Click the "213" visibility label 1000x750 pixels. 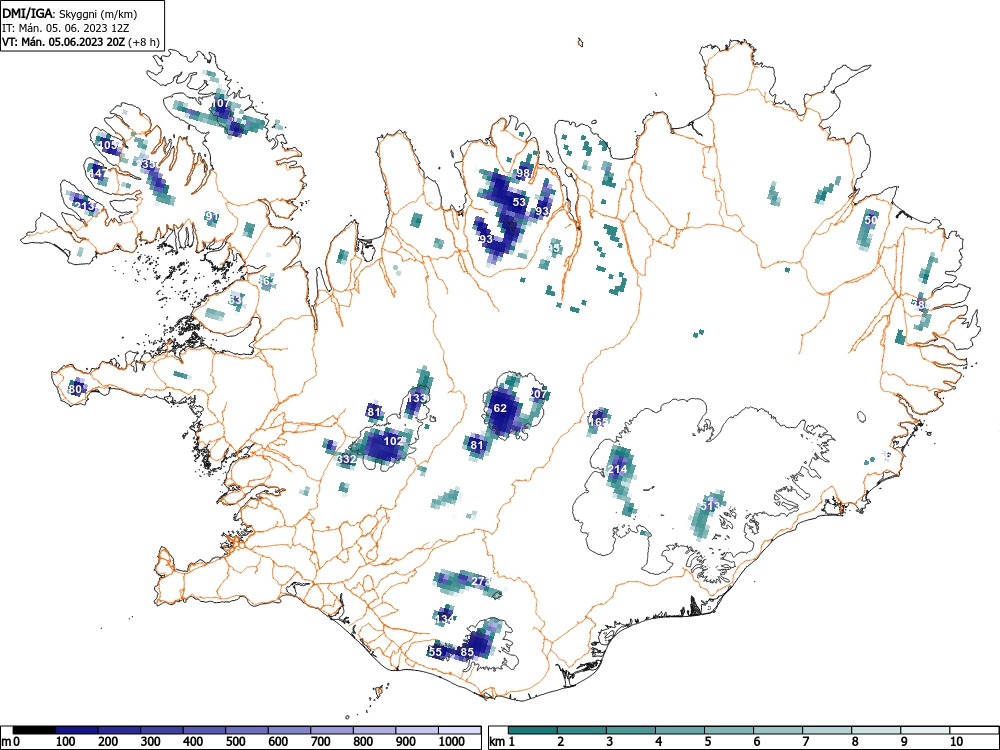click(x=84, y=206)
